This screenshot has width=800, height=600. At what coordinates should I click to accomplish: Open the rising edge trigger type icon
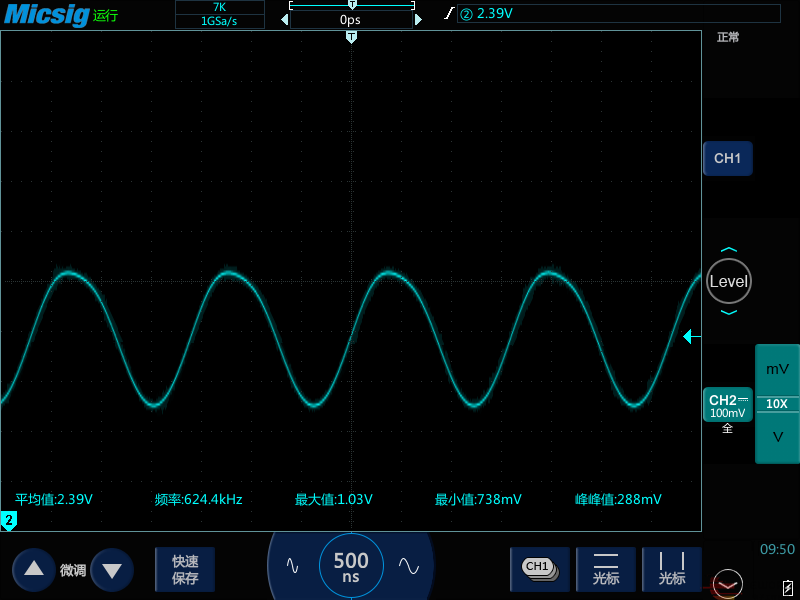(x=449, y=13)
